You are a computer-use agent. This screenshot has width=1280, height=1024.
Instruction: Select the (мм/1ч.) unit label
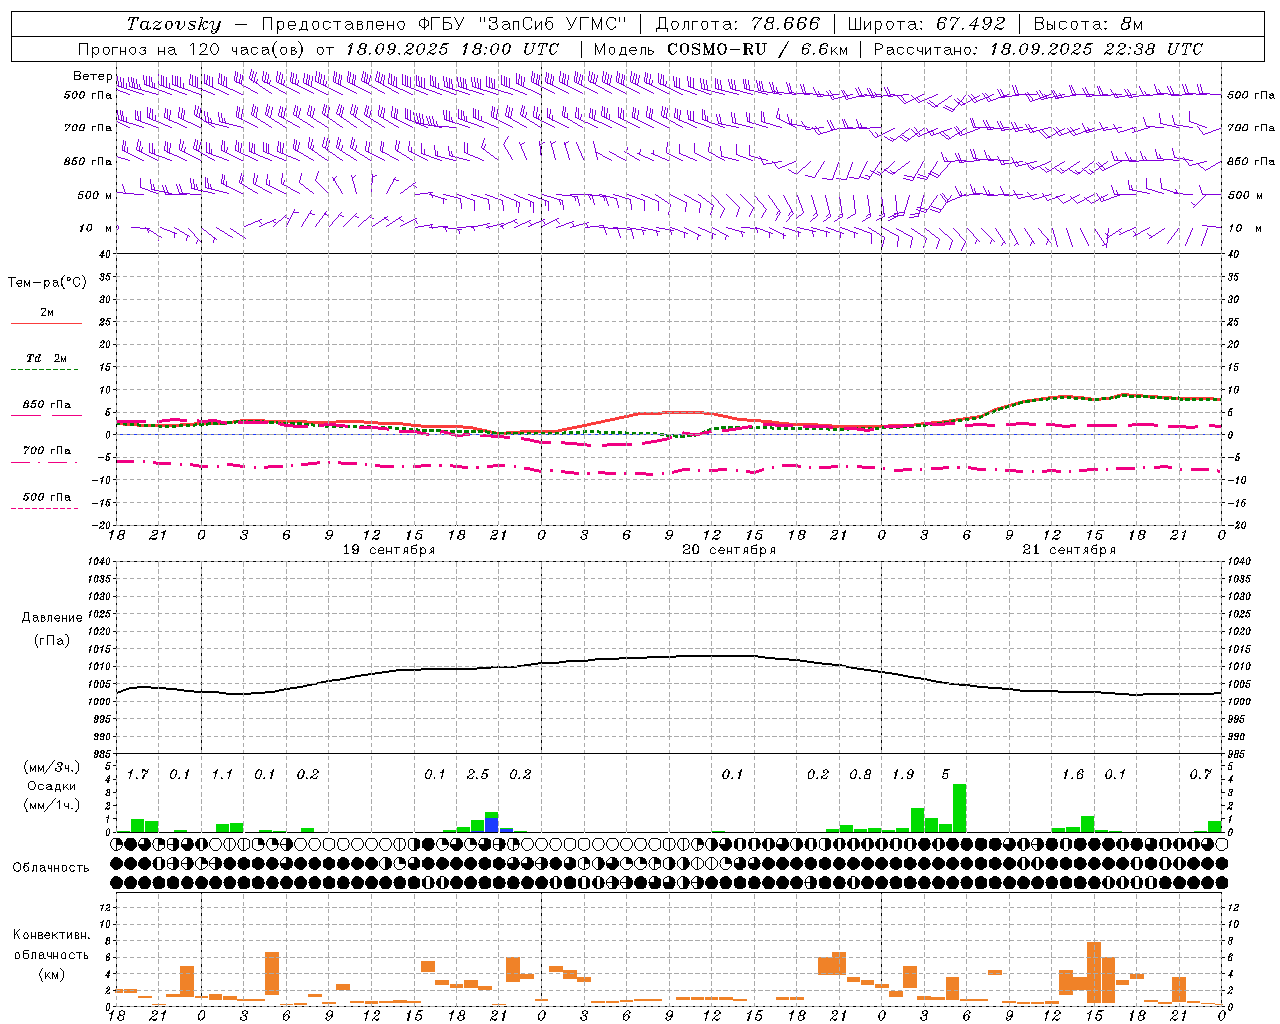[50, 805]
